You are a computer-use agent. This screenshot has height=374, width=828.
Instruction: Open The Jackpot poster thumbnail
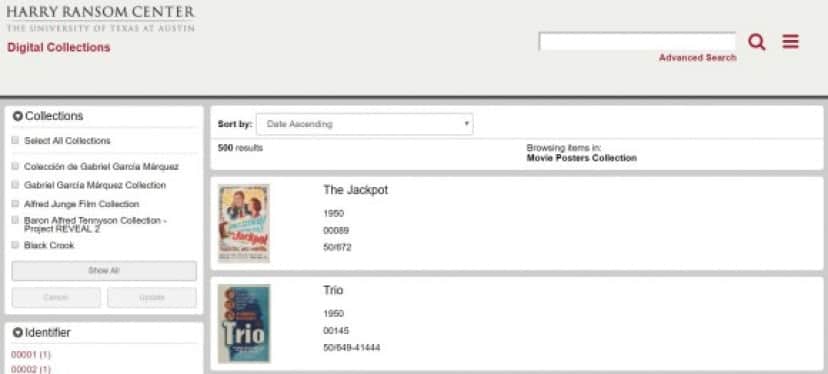[244, 223]
